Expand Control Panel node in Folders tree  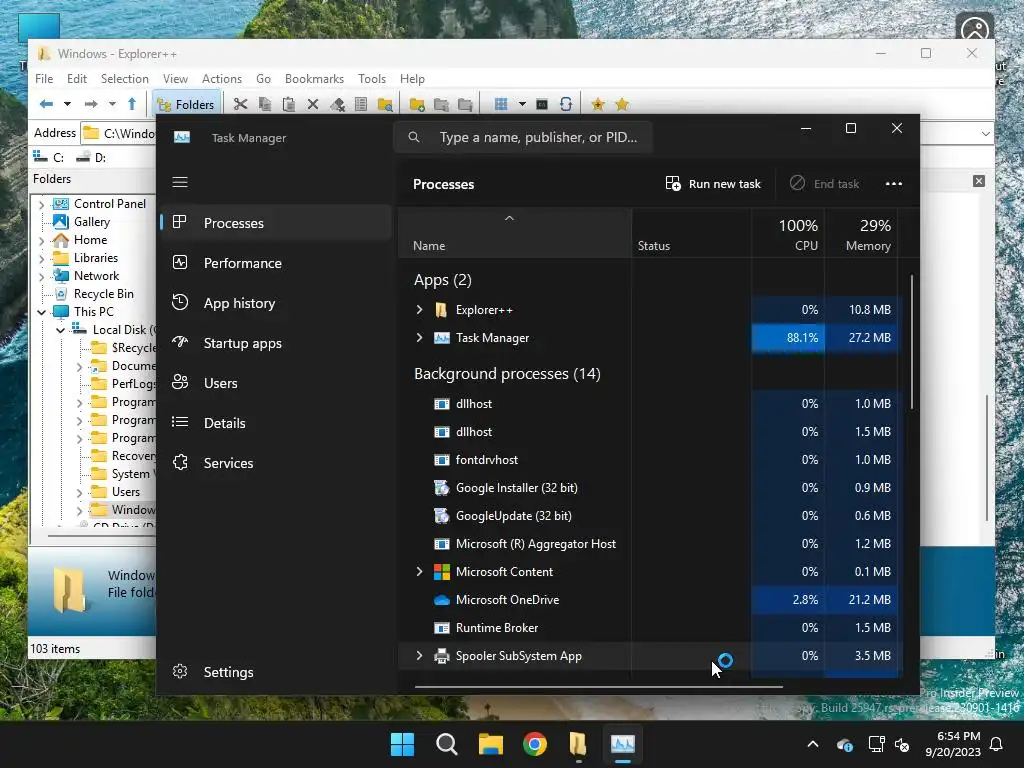[42, 204]
